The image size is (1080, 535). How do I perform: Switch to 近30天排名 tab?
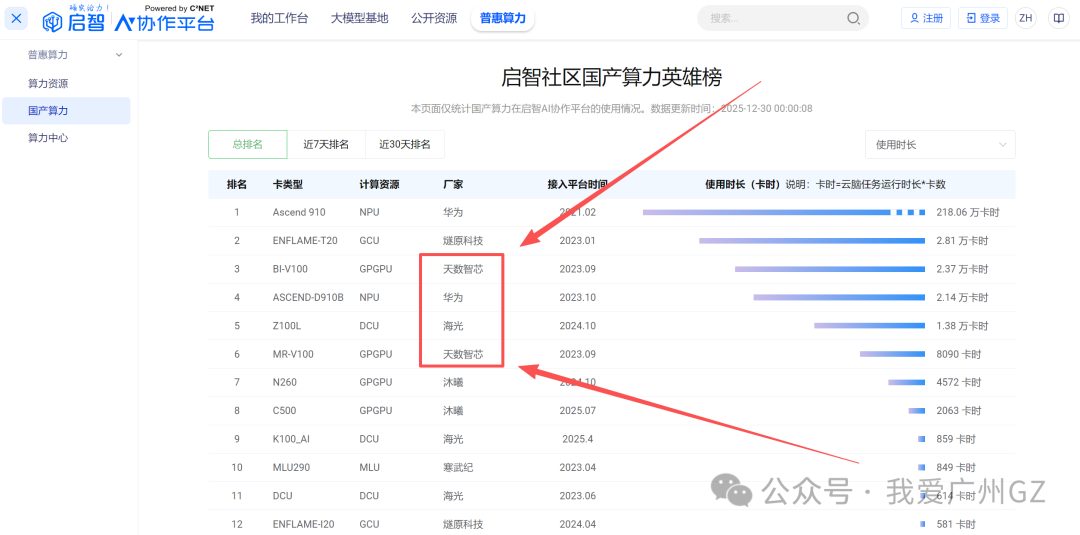click(404, 145)
